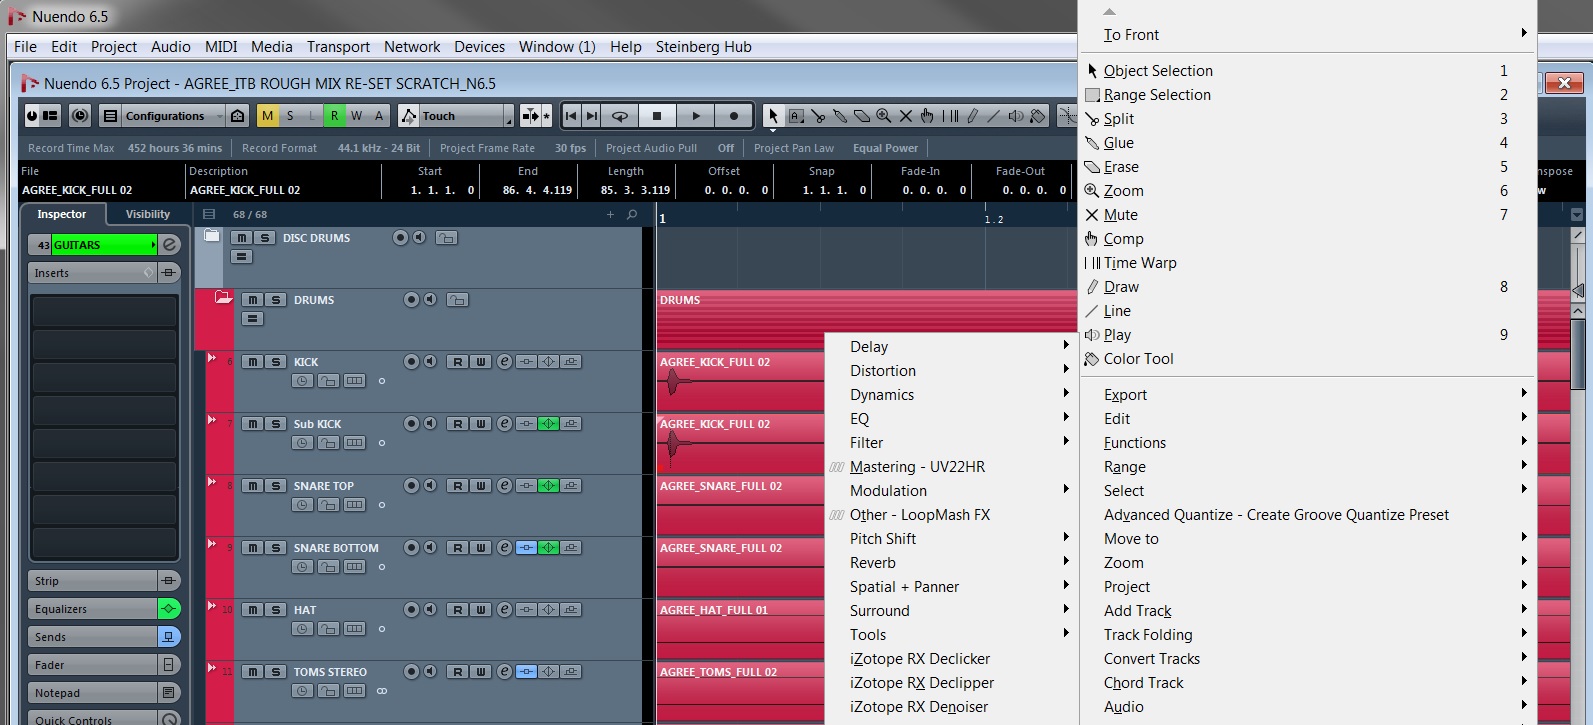
Task: Select the Glue tool from the context menu
Action: 1118,143
